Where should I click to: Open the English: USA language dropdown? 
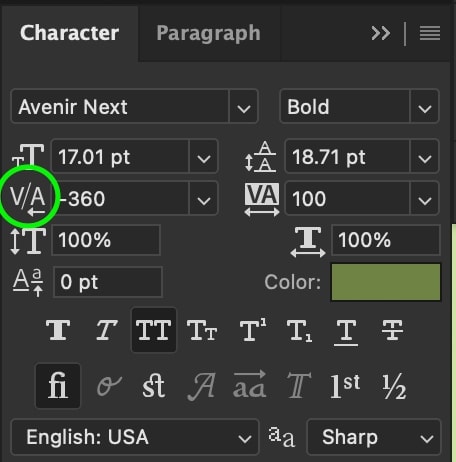click(135, 437)
